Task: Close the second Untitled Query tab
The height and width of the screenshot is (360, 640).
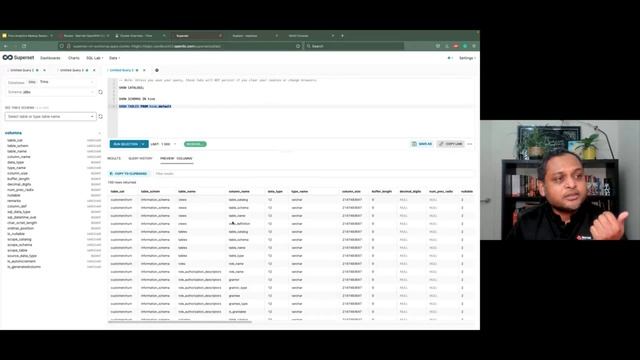Action: click(94, 70)
